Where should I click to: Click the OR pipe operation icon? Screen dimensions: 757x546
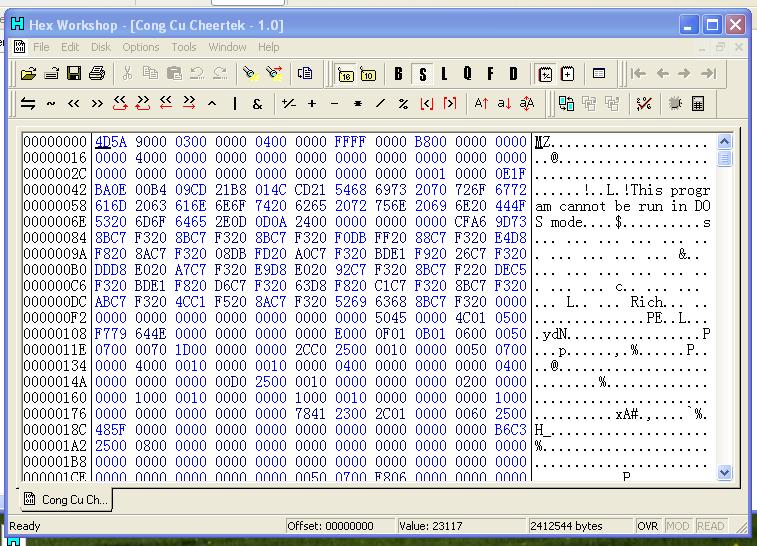[235, 103]
